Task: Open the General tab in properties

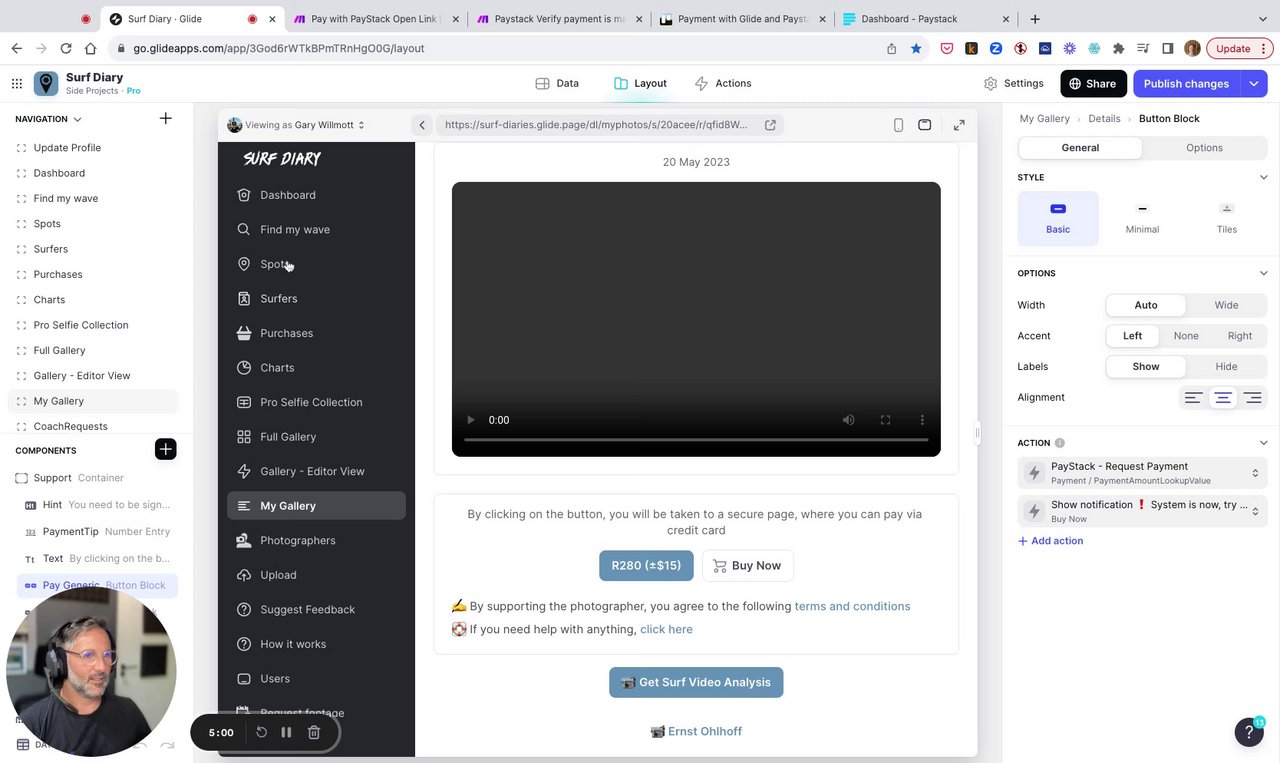Action: tap(1080, 148)
